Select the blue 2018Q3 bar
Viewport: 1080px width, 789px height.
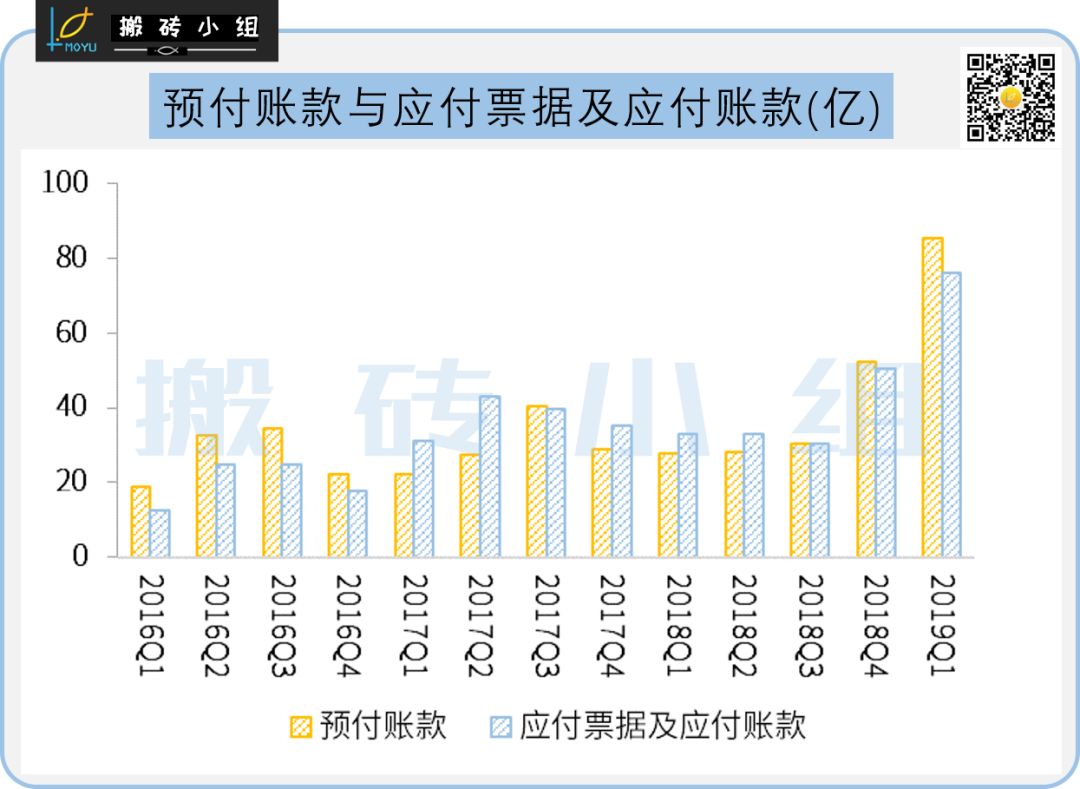[820, 500]
